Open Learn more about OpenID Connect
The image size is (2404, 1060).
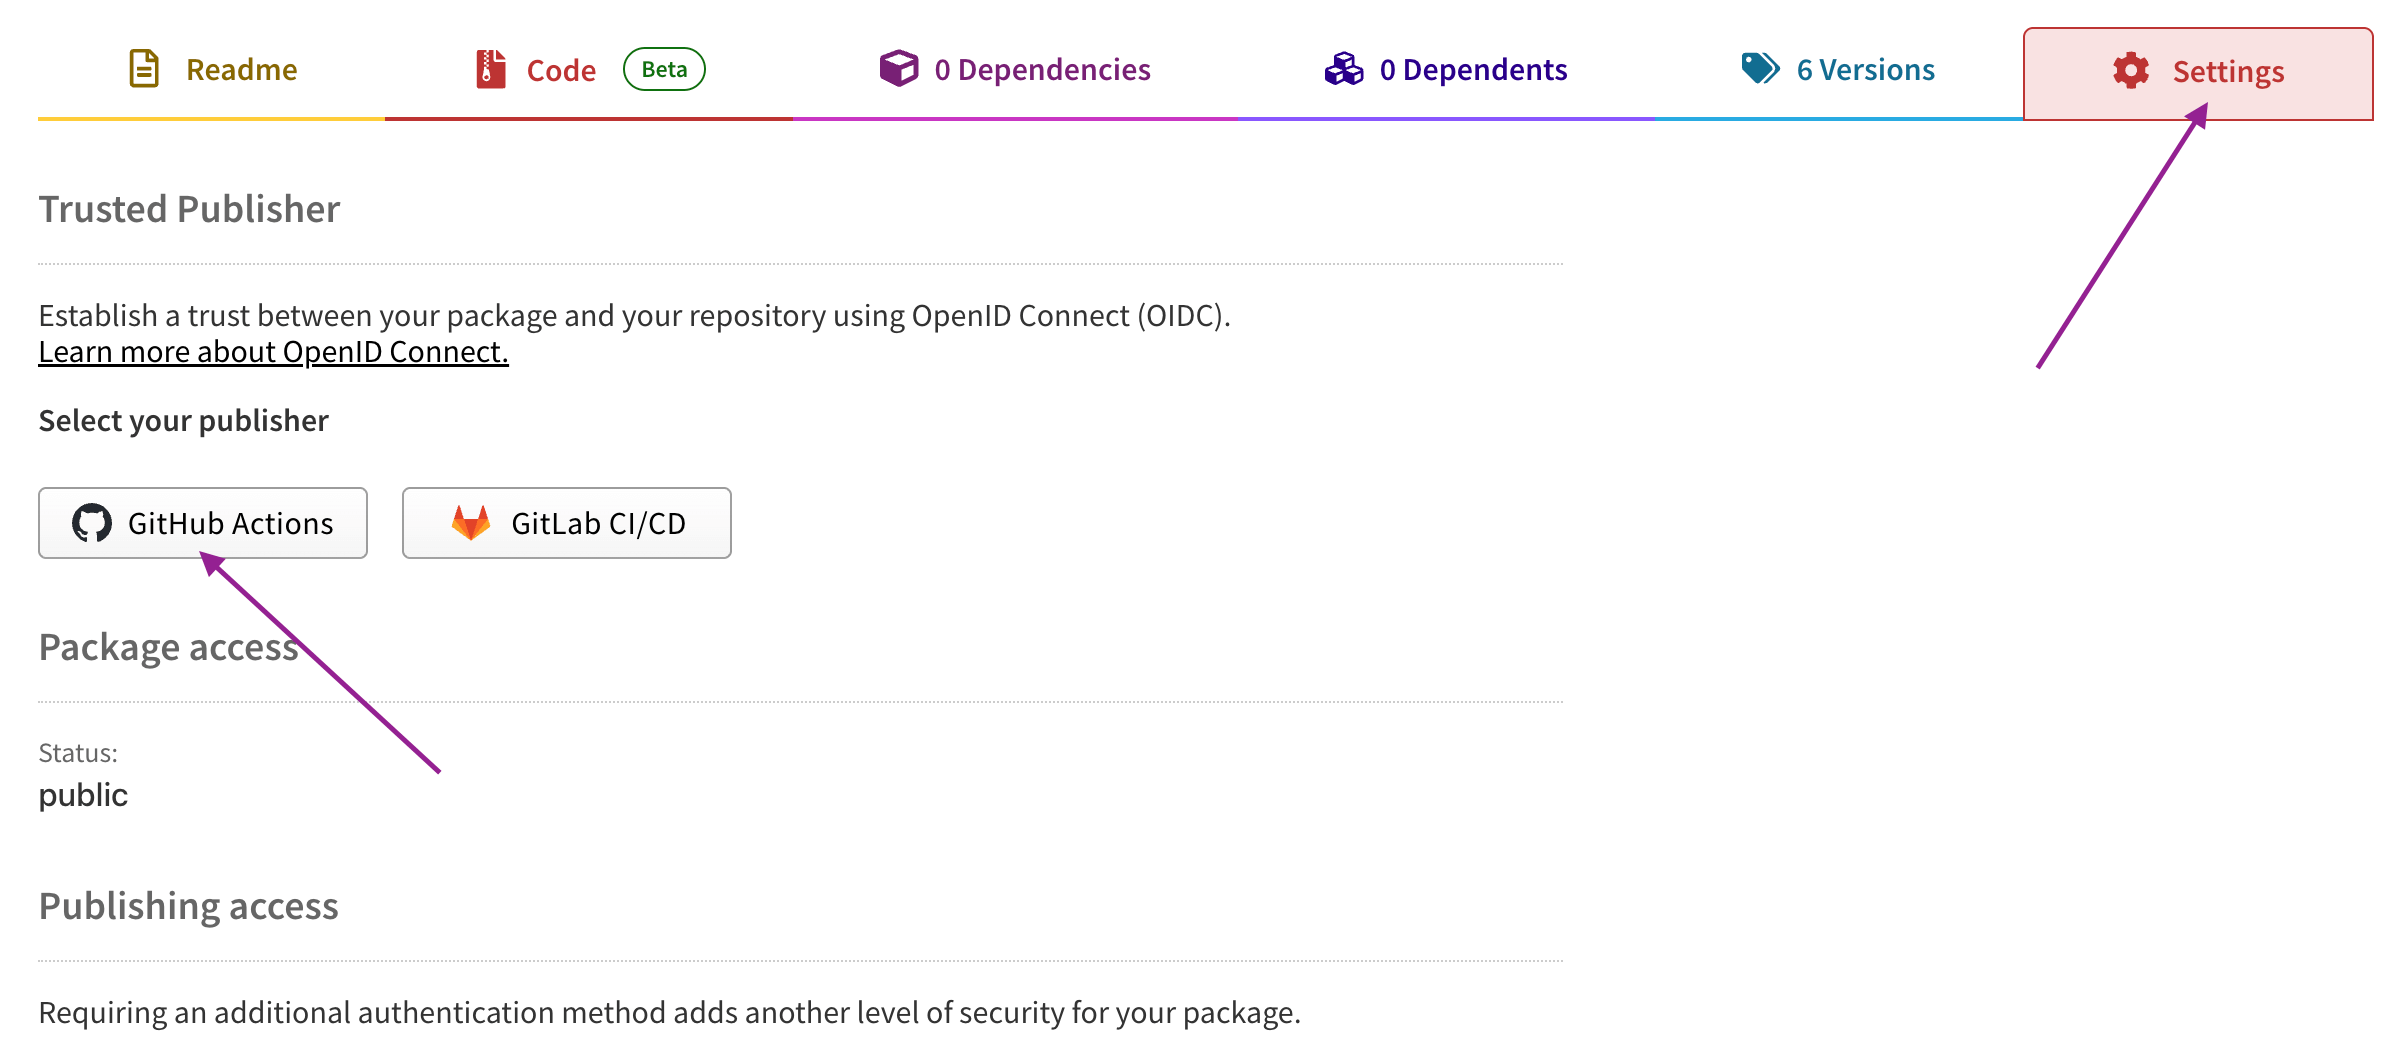(273, 351)
